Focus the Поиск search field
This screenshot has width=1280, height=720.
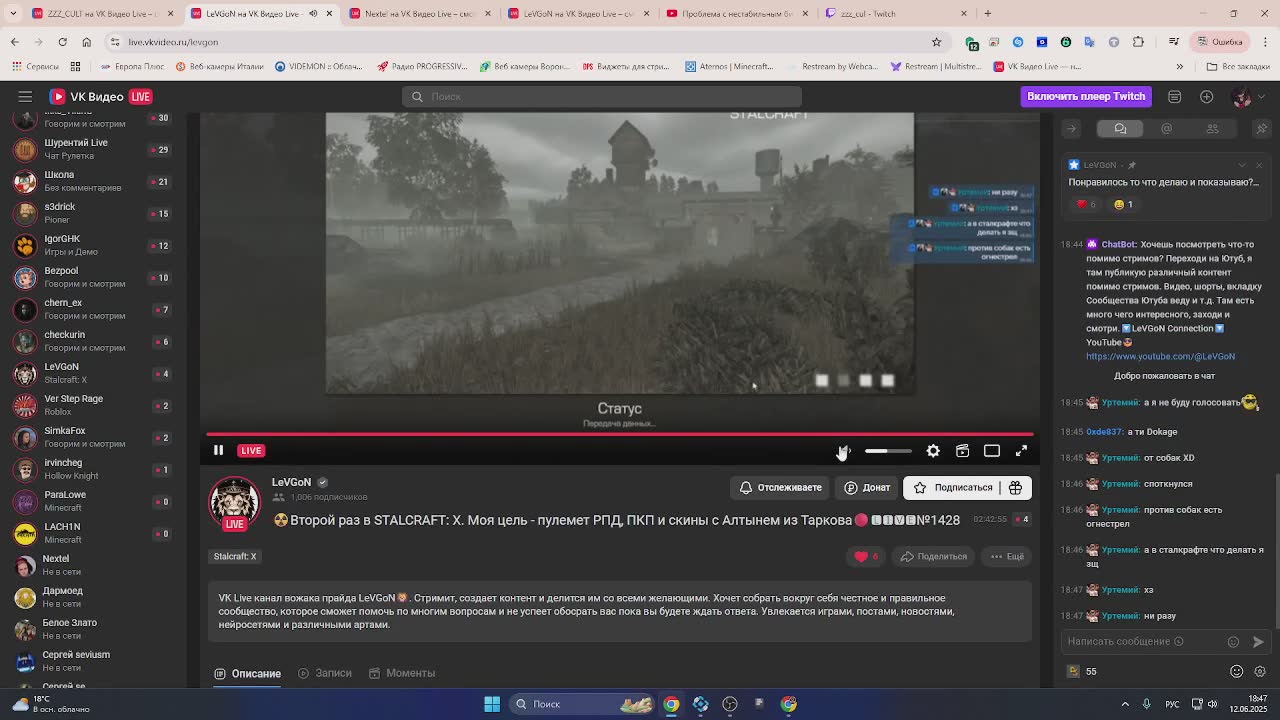[602, 96]
